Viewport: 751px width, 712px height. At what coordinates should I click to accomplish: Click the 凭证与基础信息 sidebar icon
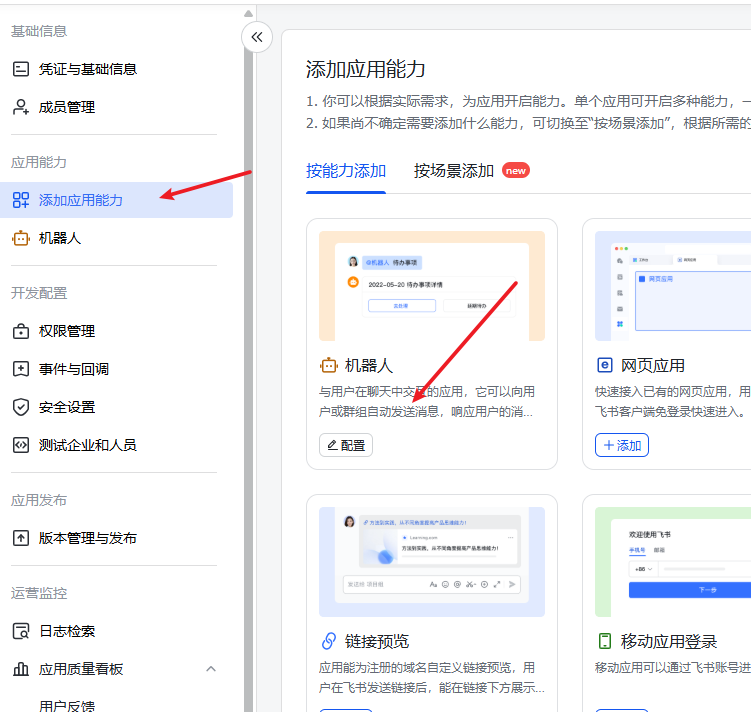point(21,69)
